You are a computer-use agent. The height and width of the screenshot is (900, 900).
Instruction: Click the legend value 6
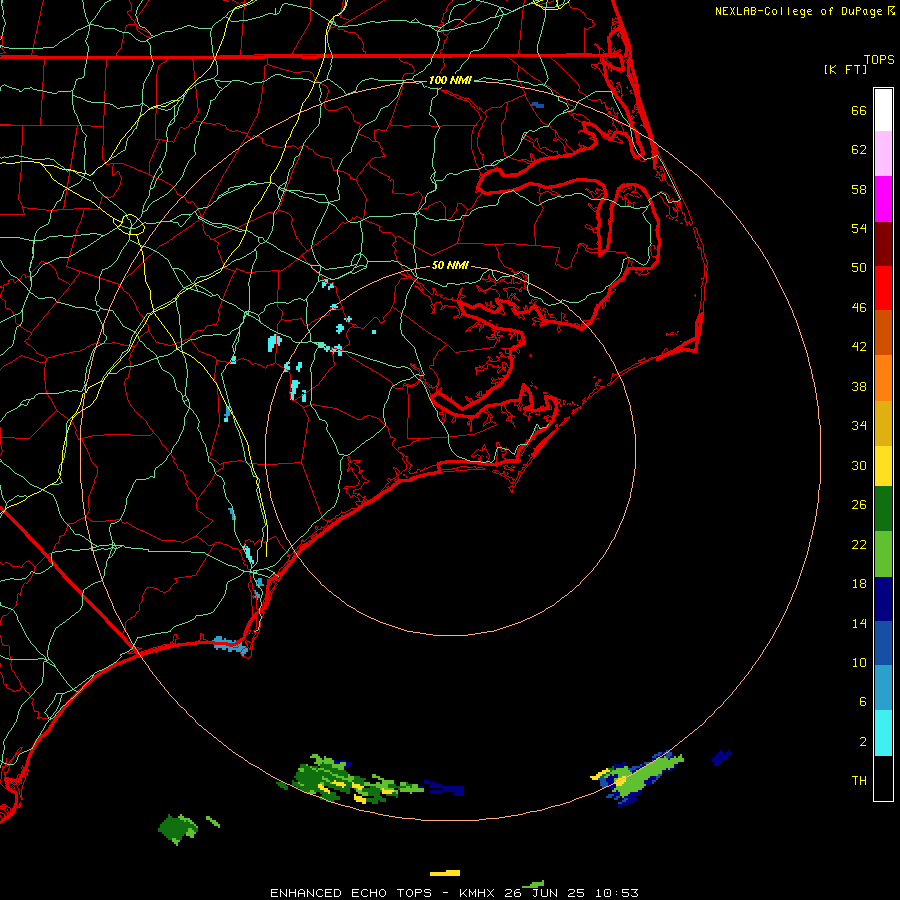(x=863, y=701)
